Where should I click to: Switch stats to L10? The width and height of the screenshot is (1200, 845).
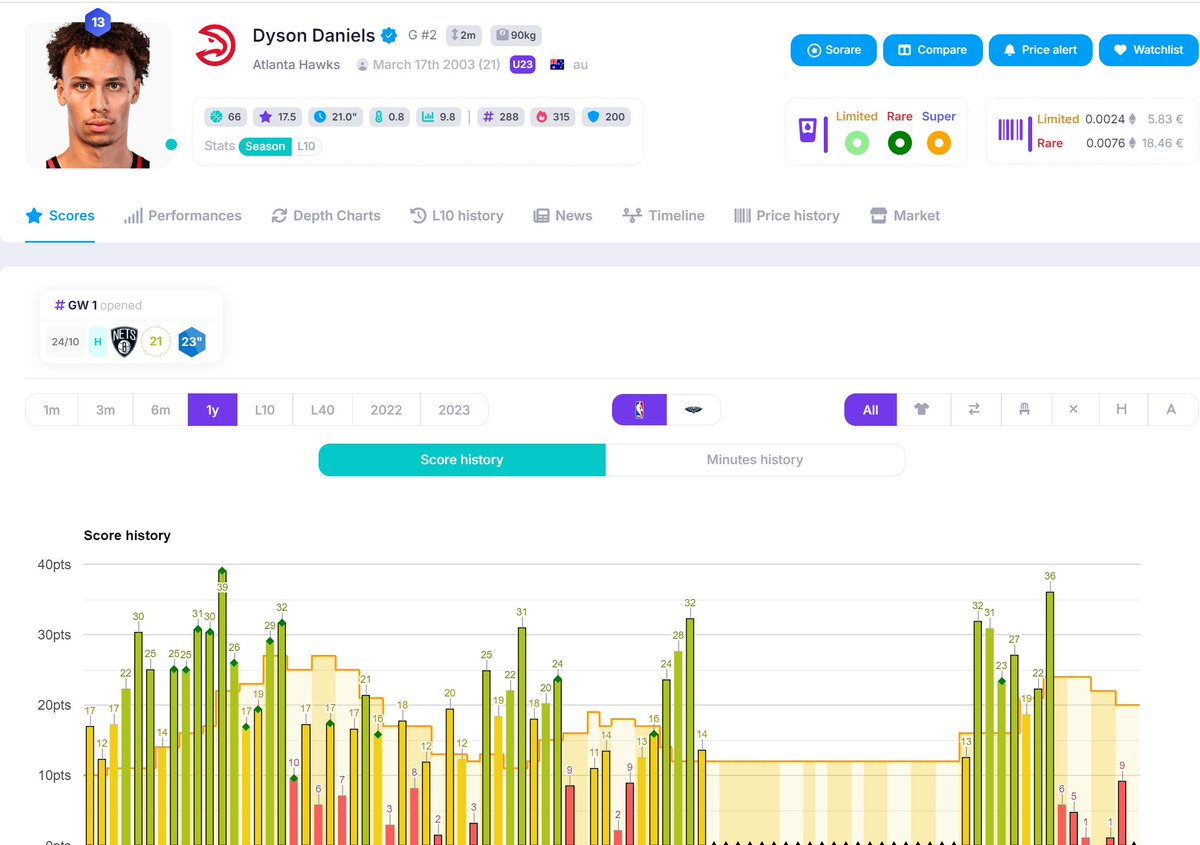click(x=306, y=146)
